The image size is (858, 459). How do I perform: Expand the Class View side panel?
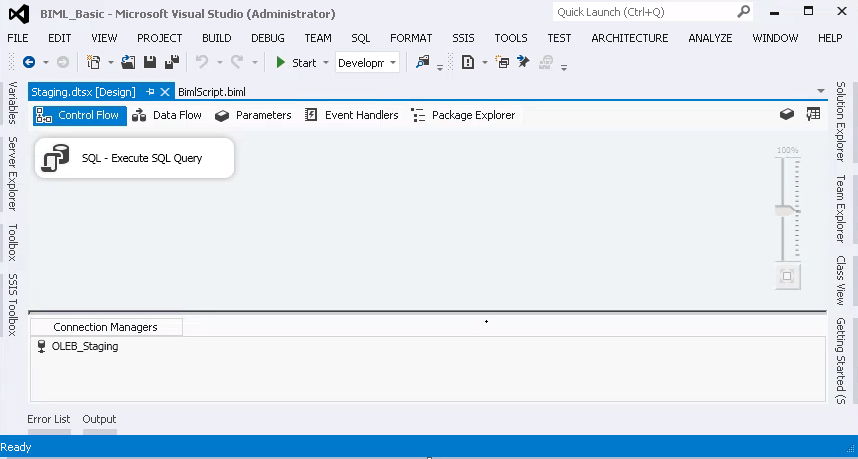tap(840, 280)
